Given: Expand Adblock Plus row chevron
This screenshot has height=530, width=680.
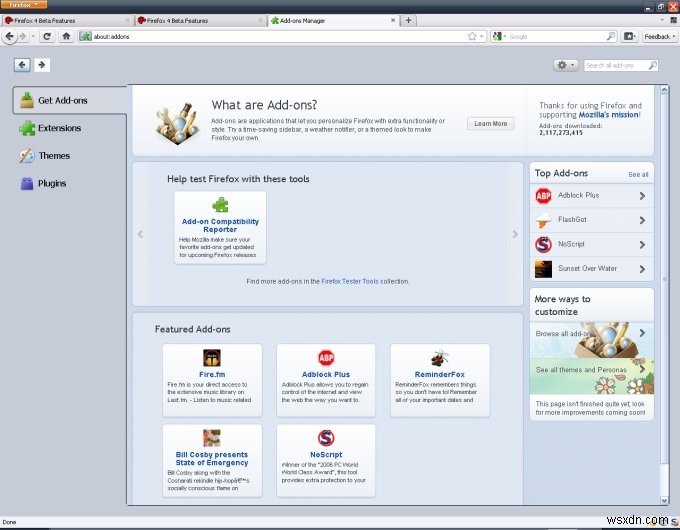Looking at the screenshot, I should click(x=642, y=196).
